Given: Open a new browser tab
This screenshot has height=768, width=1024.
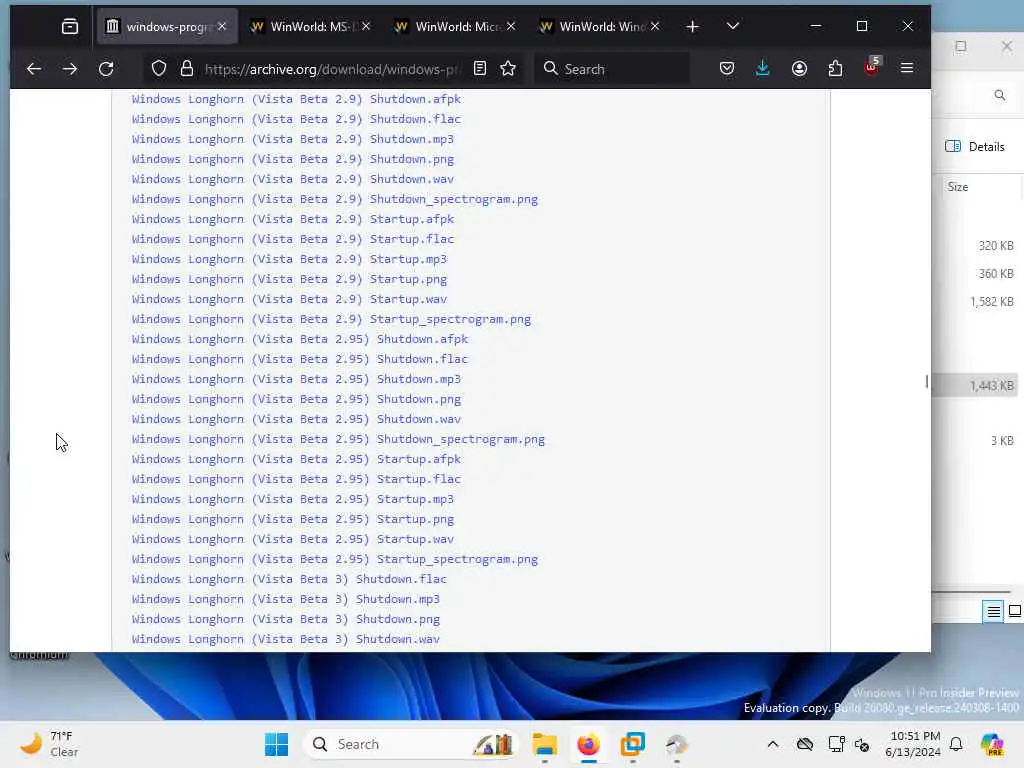Looking at the screenshot, I should click(693, 27).
